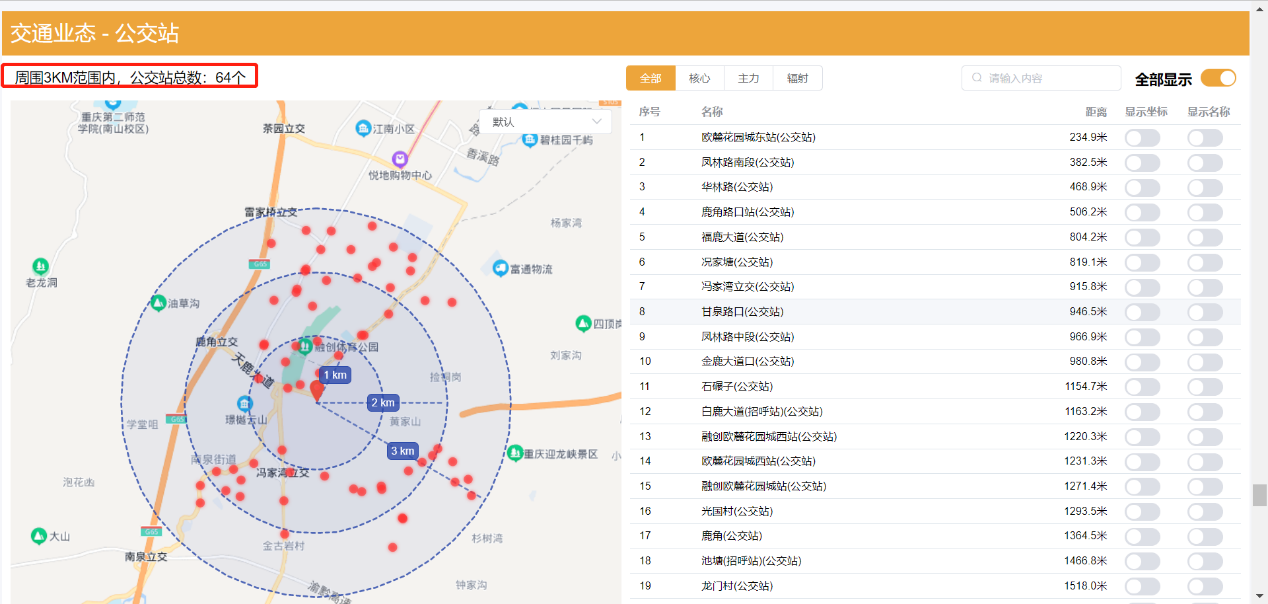The width and height of the screenshot is (1268, 604).
Task: Turn off the 全部显示 switch
Action: click(x=1218, y=78)
